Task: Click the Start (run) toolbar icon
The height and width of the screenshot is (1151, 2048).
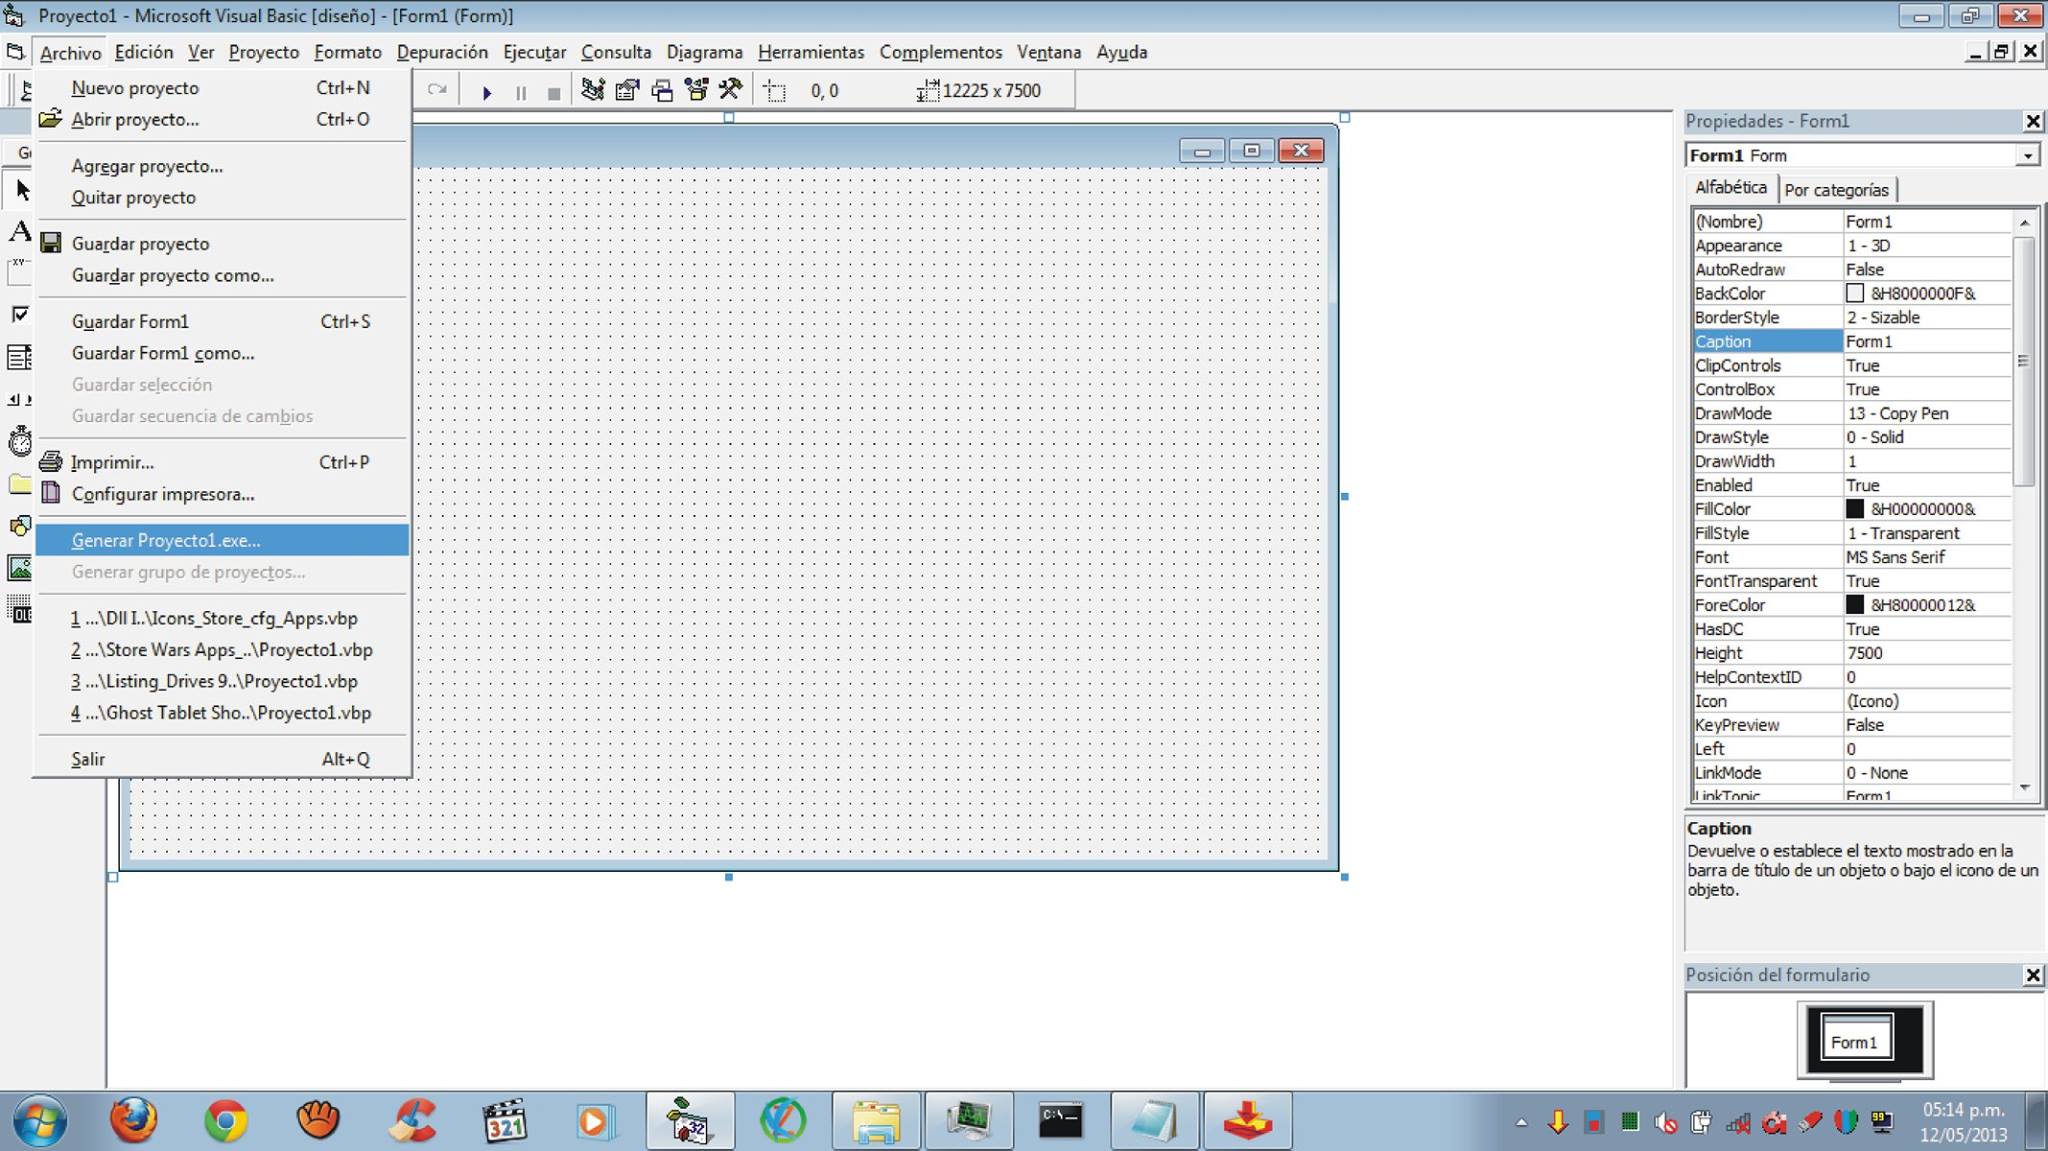Action: coord(487,92)
